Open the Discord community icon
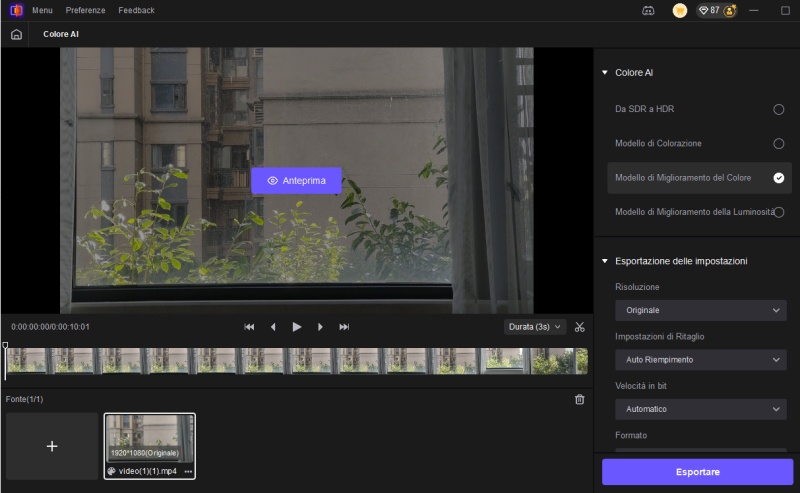The image size is (800, 493). click(650, 10)
